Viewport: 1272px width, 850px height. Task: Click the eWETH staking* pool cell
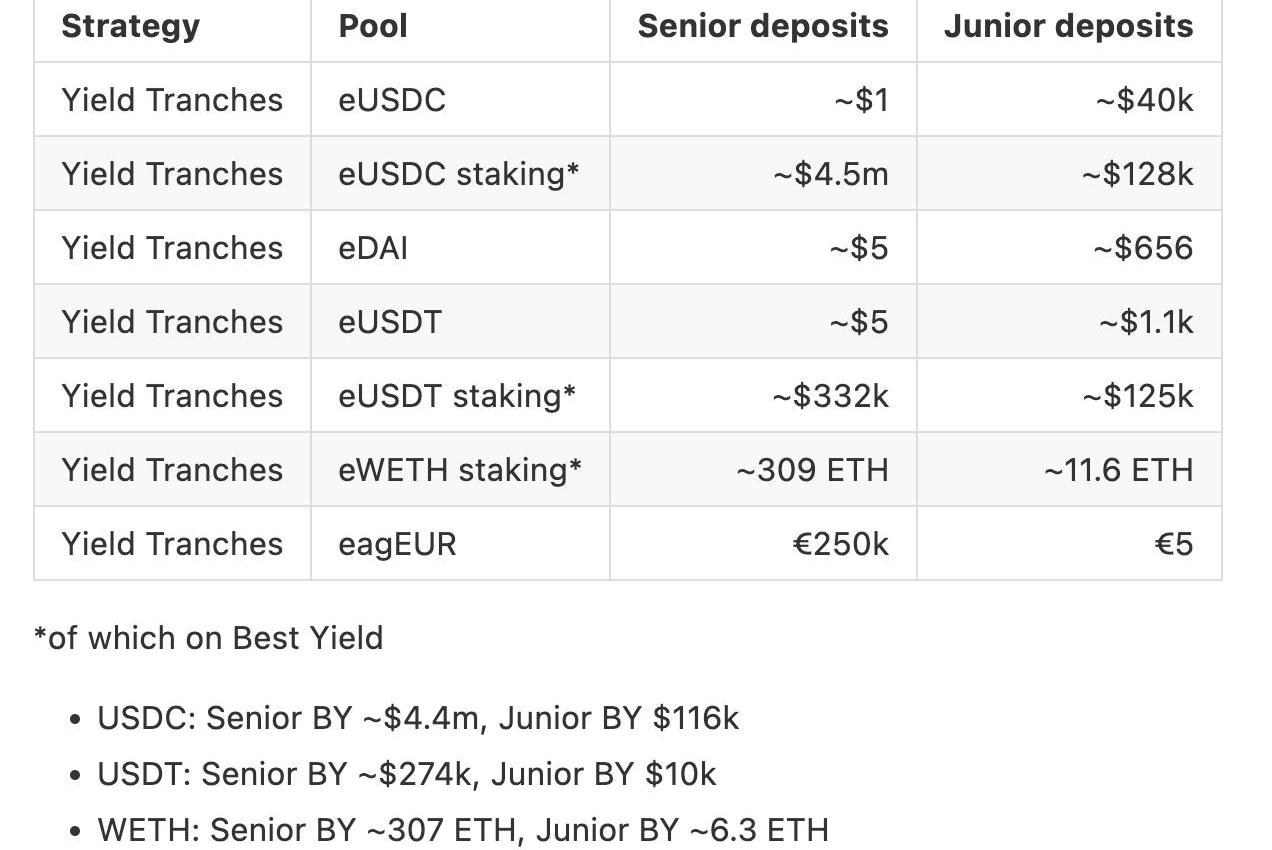pos(460,470)
